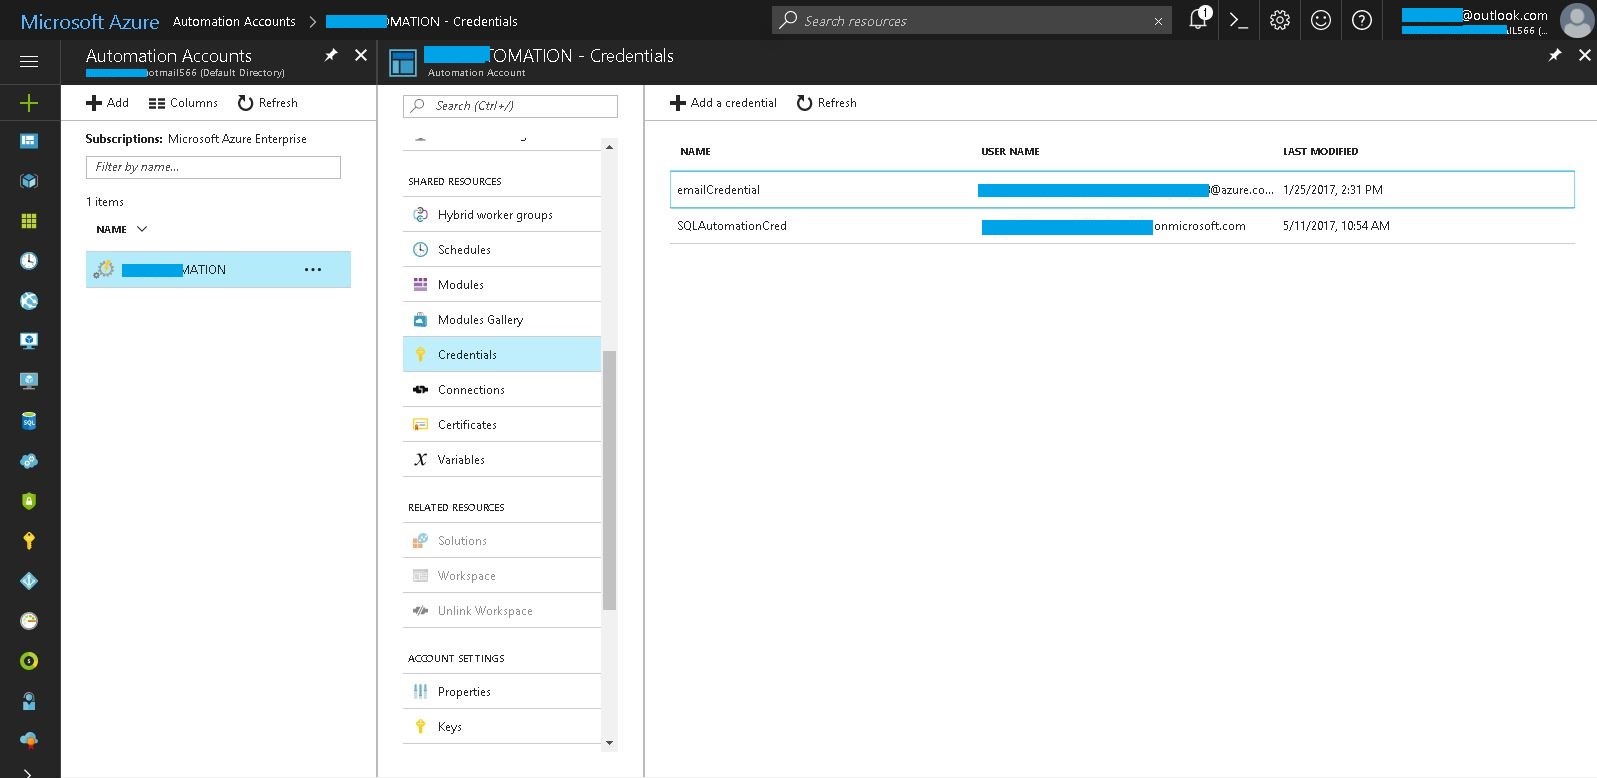Expand the NAME column sort chevron
Screen dimensions: 1597x778
(x=142, y=229)
